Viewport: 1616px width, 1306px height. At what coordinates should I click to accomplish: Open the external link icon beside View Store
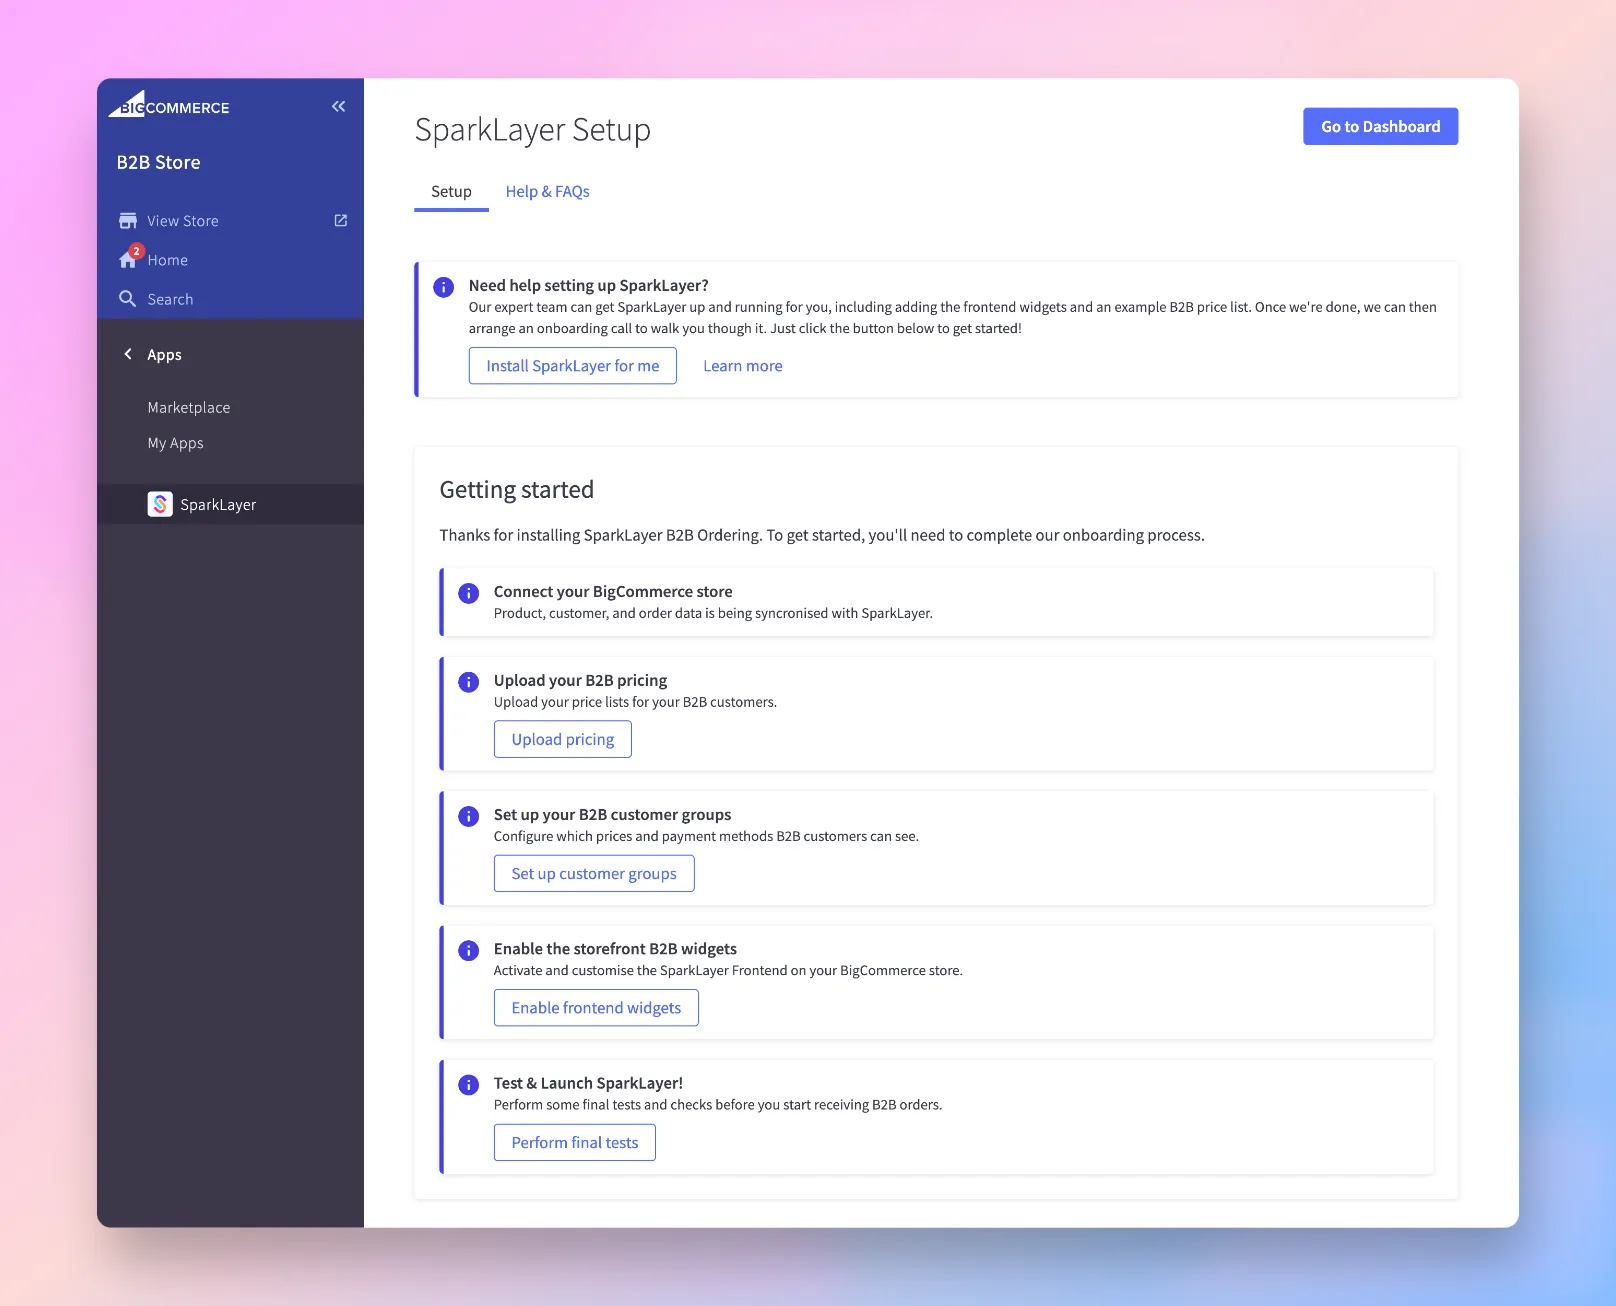pyautogui.click(x=341, y=220)
